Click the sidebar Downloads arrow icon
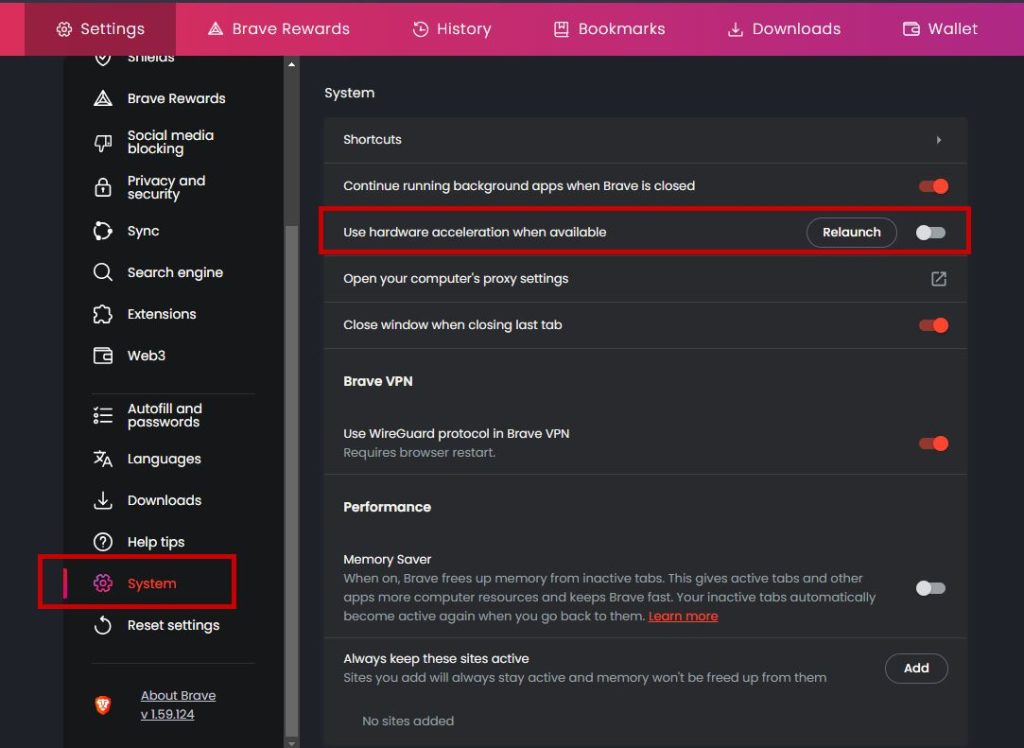This screenshot has height=748, width=1024. 103,500
